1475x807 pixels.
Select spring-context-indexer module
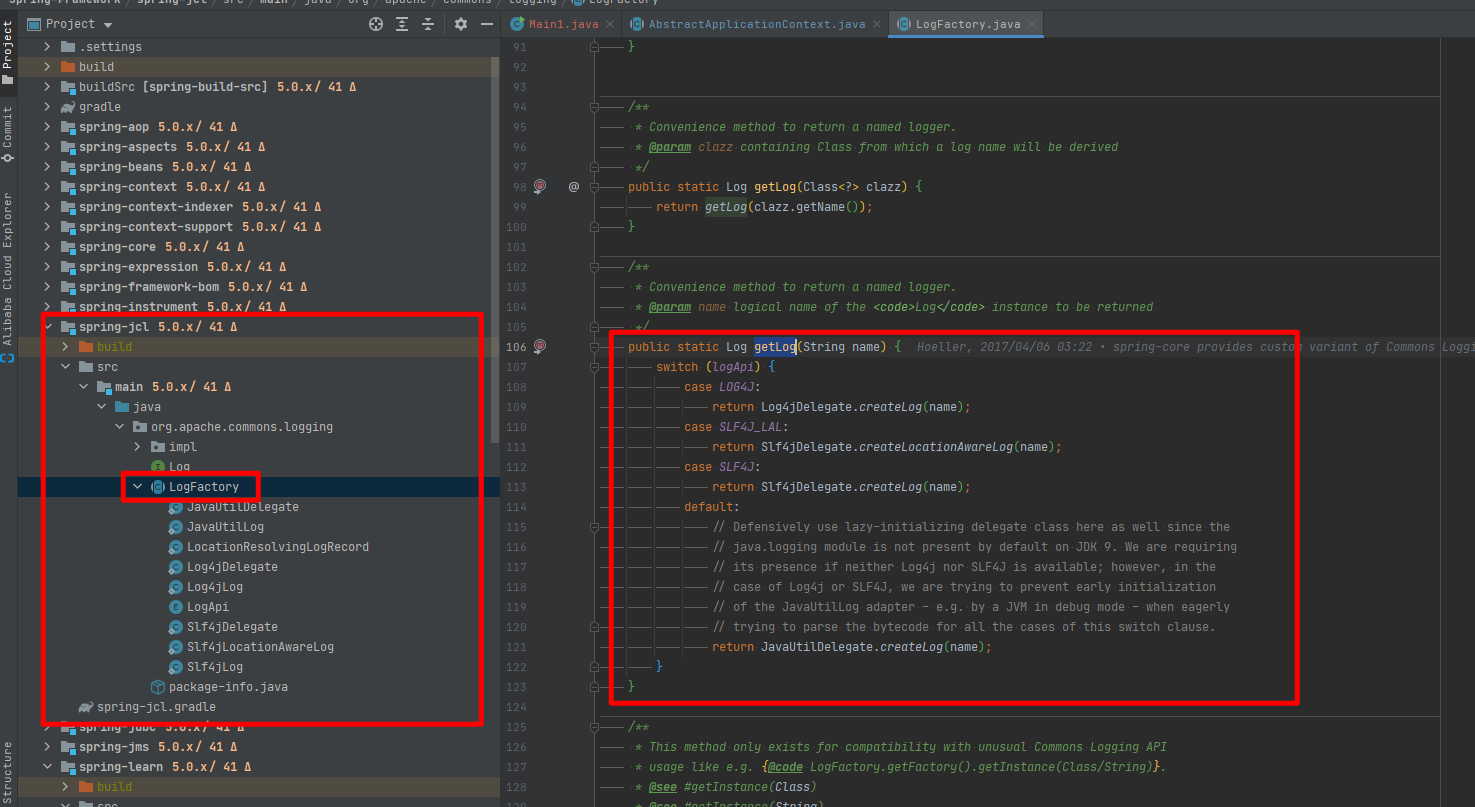tap(156, 207)
